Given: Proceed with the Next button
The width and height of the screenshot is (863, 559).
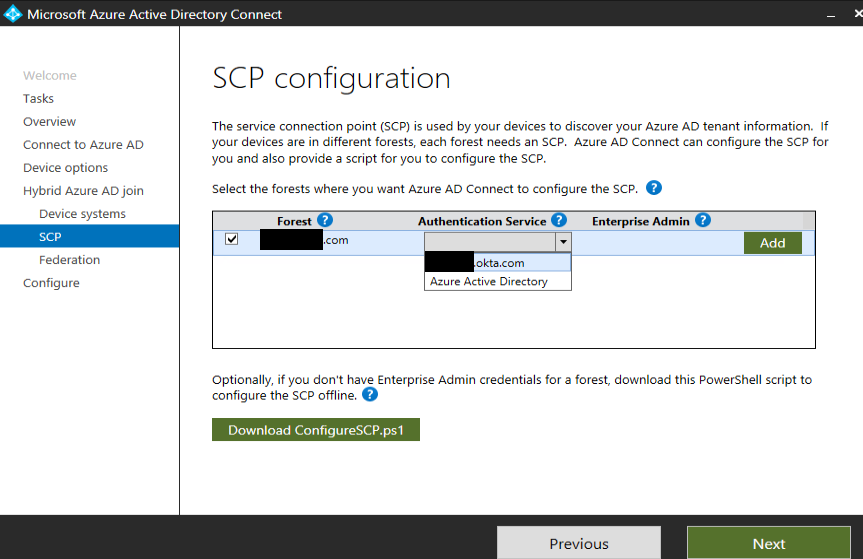Looking at the screenshot, I should tap(769, 543).
